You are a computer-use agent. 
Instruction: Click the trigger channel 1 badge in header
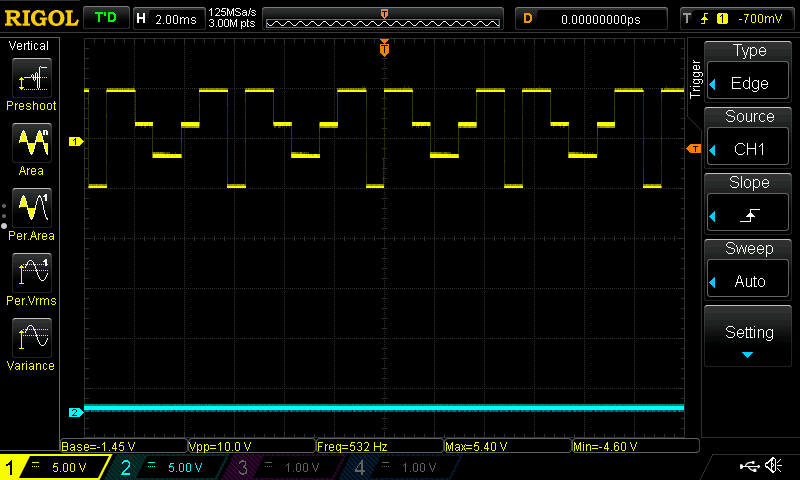[722, 19]
